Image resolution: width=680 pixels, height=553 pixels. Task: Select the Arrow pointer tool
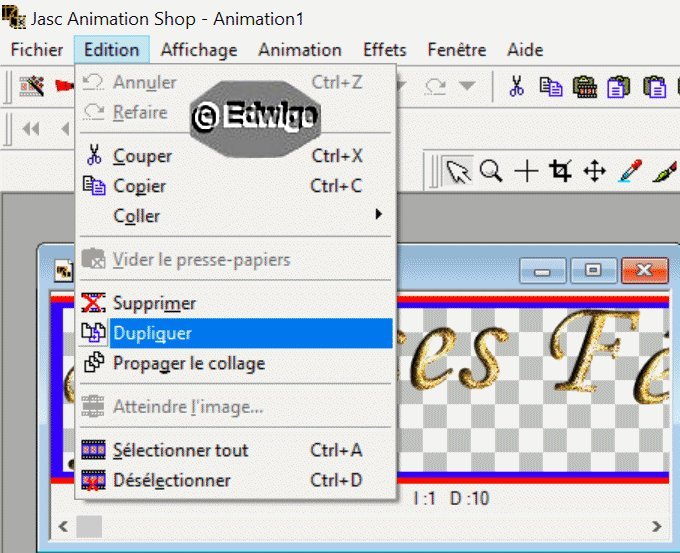click(458, 172)
